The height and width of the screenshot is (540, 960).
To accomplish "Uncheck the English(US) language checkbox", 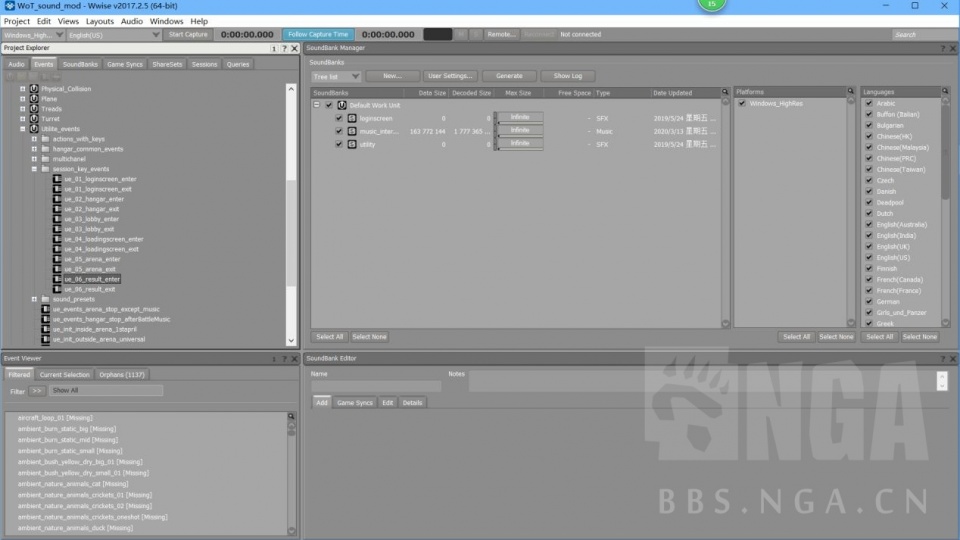I will point(869,258).
